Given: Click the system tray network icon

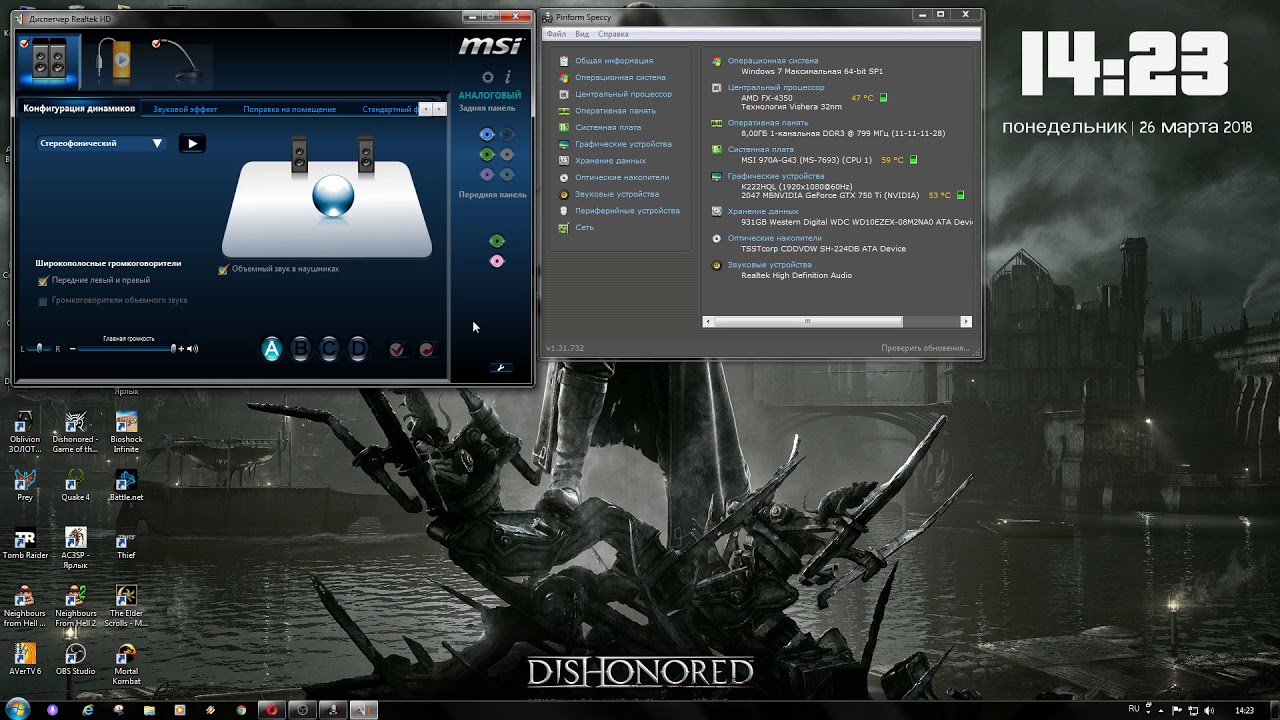Looking at the screenshot, I should pyautogui.click(x=1192, y=710).
